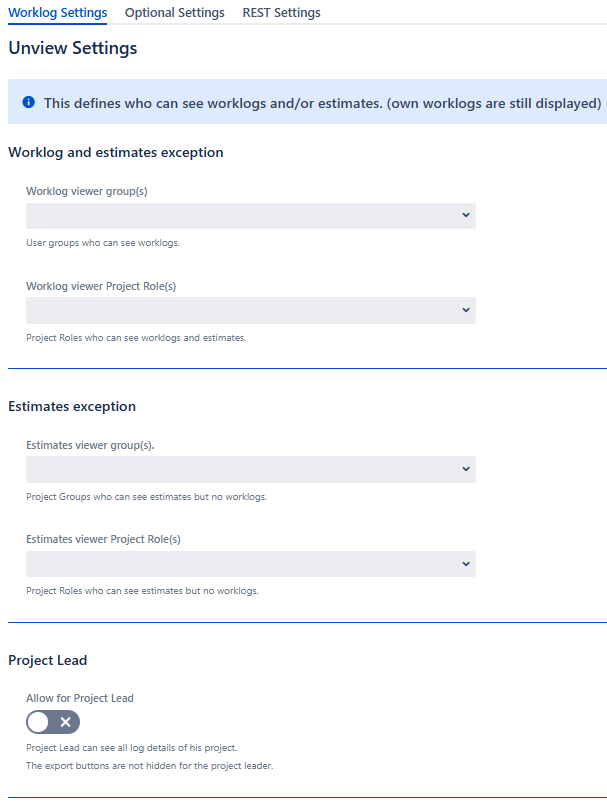Open the Worklog viewer Project Role(s) dropdown
This screenshot has width=607, height=805.
coord(250,310)
